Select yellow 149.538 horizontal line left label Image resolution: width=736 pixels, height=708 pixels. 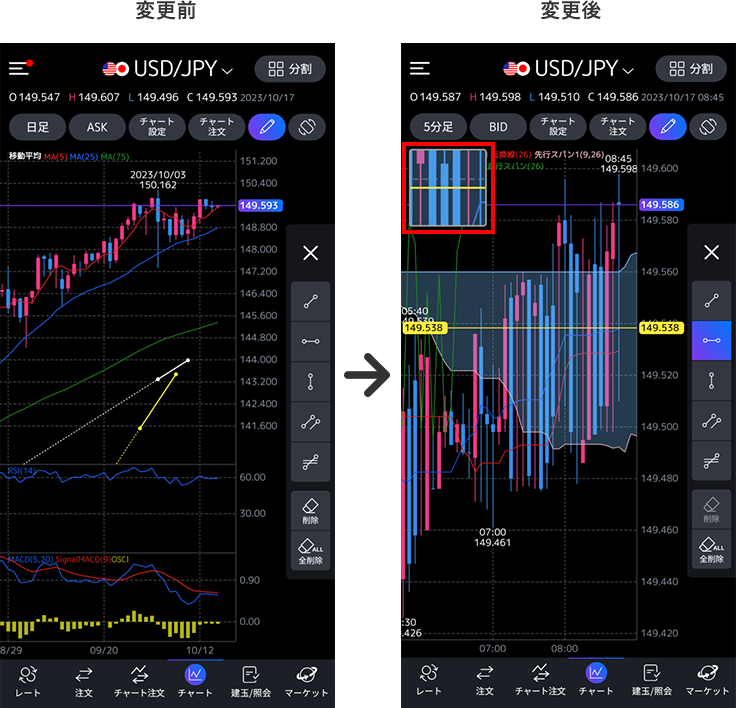pos(425,328)
